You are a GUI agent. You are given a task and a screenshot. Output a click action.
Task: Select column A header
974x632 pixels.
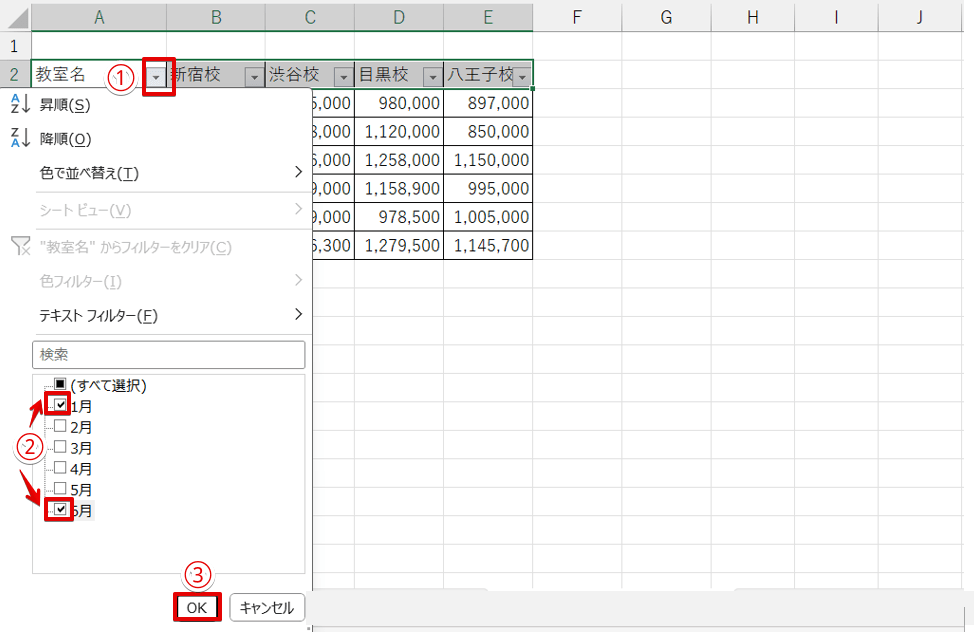coord(99,17)
